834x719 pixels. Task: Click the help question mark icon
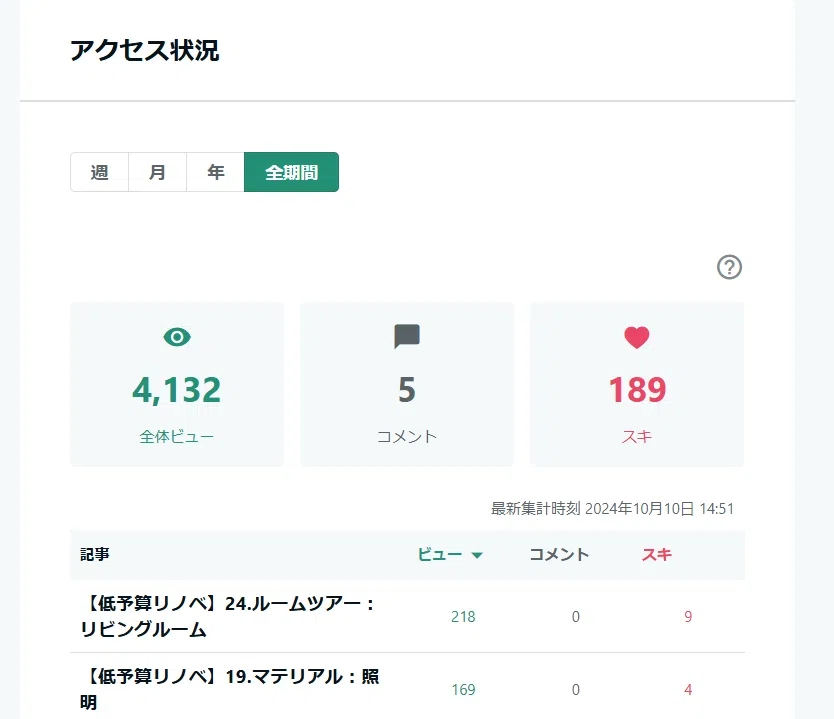point(729,267)
